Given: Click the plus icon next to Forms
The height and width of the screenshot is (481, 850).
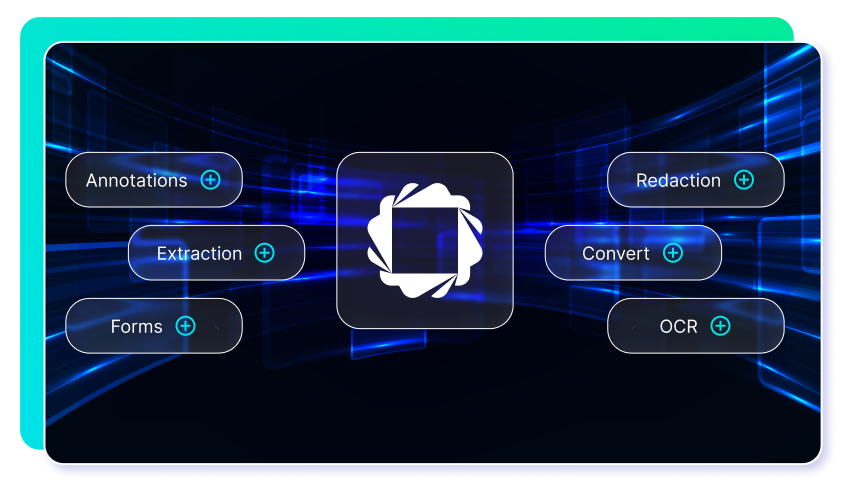Looking at the screenshot, I should point(185,326).
